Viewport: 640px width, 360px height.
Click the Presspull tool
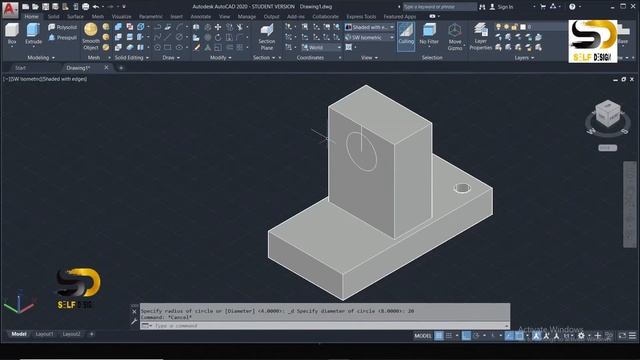tap(62, 38)
